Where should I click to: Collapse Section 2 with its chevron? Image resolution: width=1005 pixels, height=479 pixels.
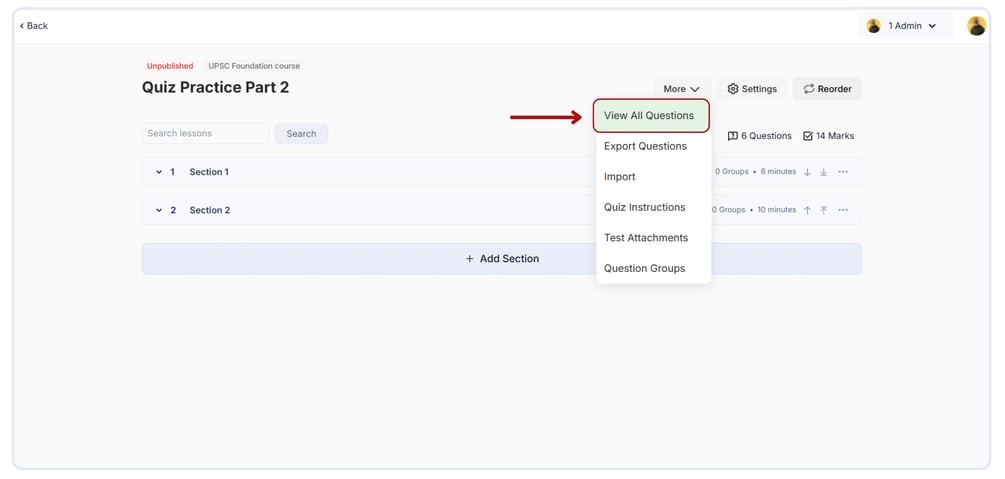(x=159, y=210)
